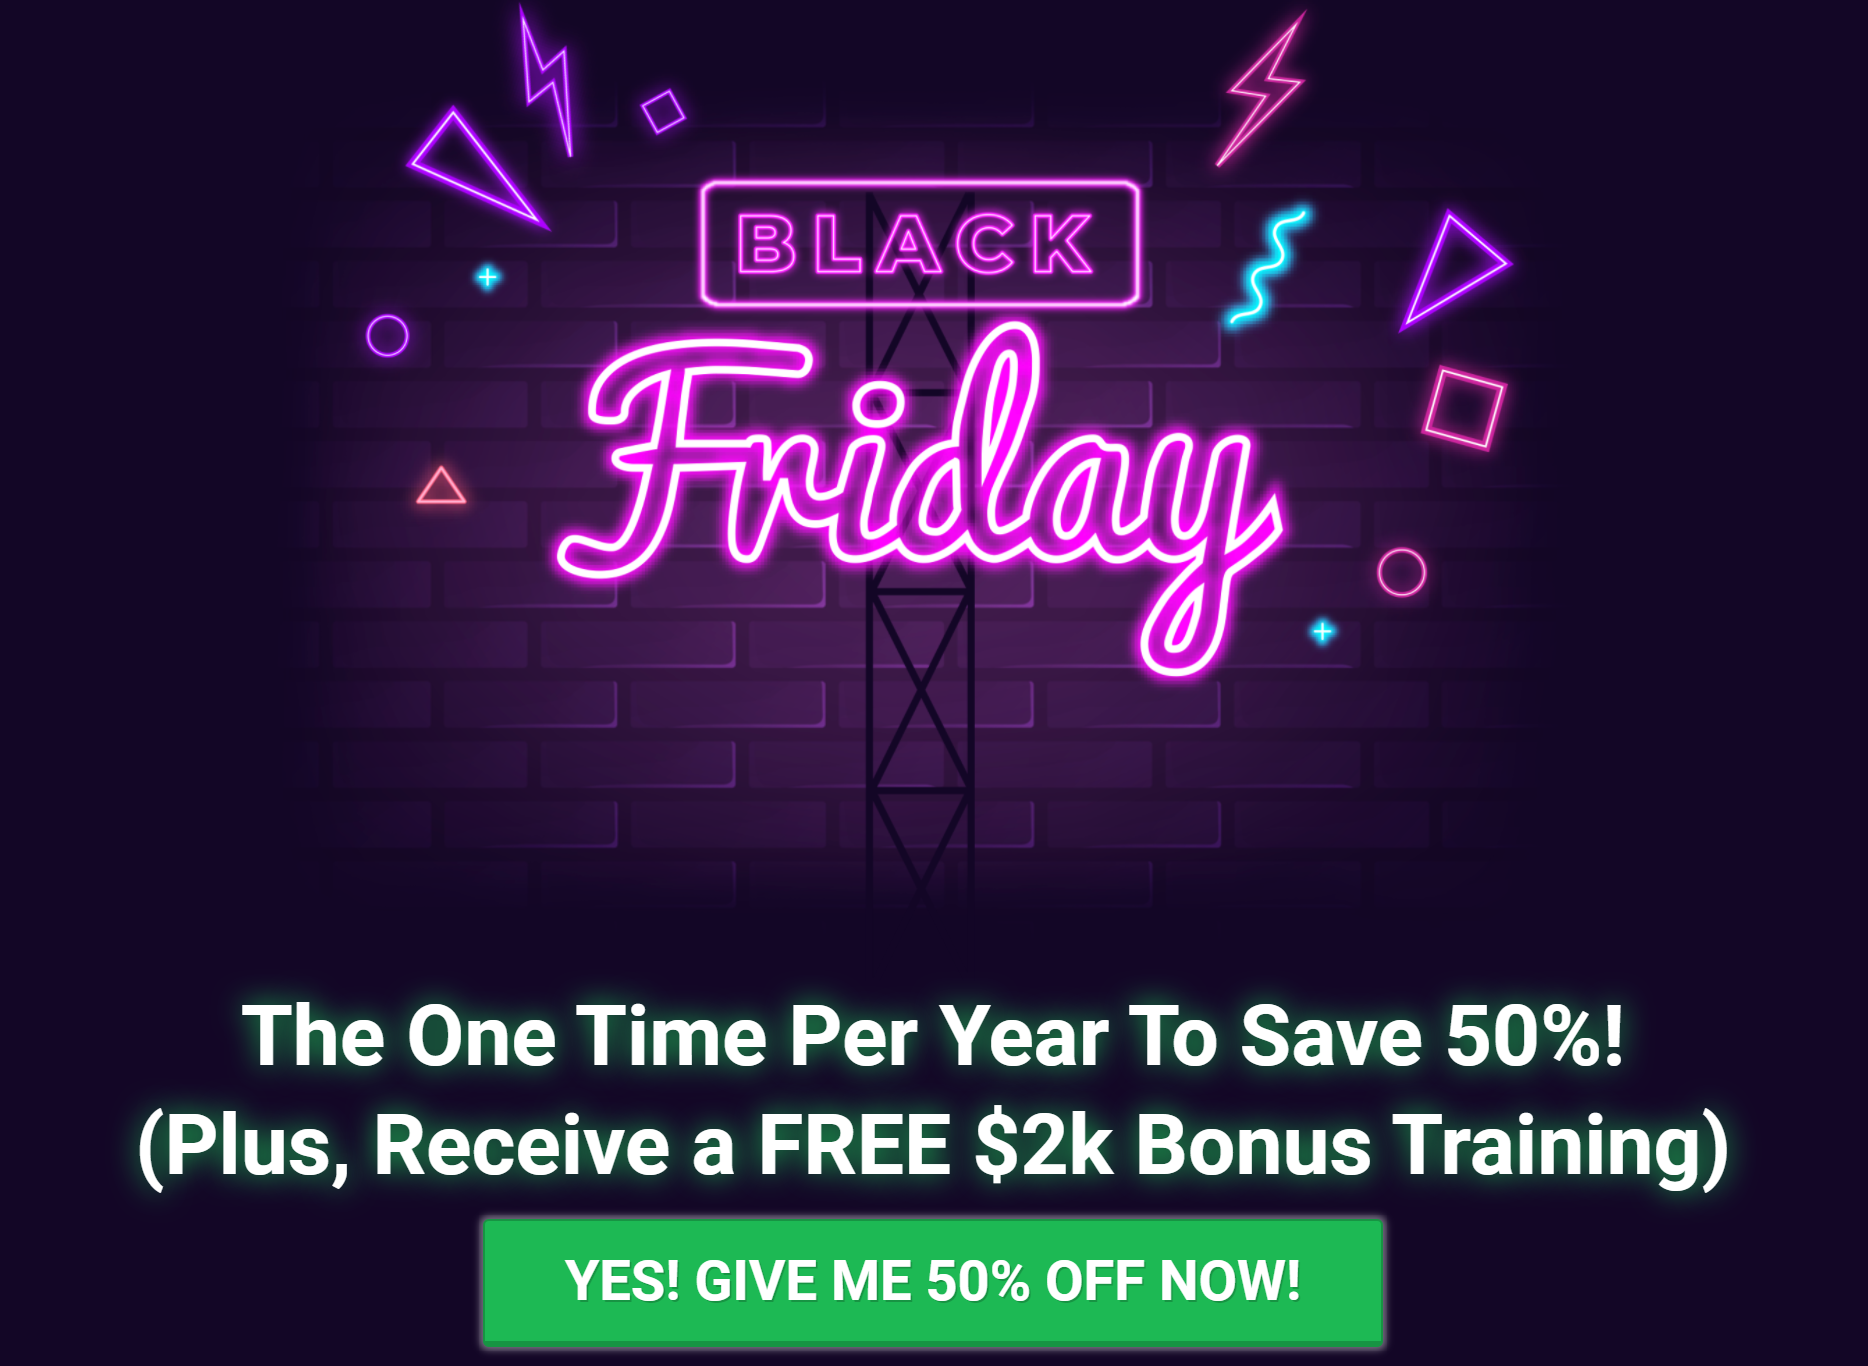The image size is (1868, 1366).
Task: Click the YES! GIVE ME 50% OFF NOW! button
Action: click(932, 1278)
